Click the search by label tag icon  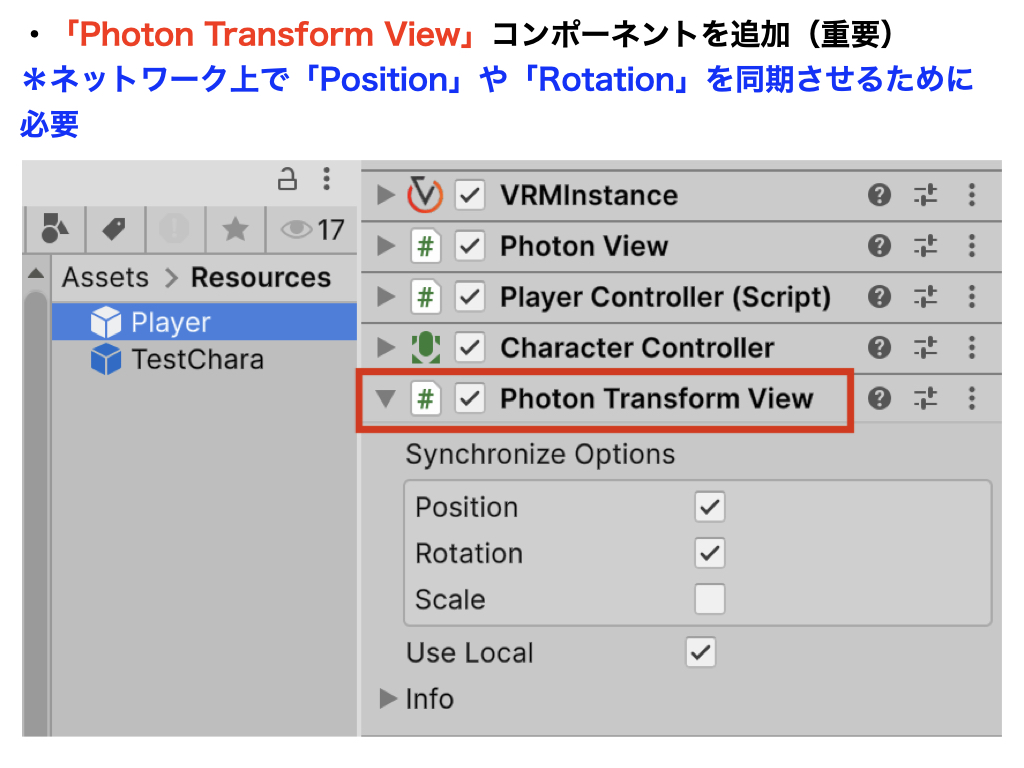[114, 229]
